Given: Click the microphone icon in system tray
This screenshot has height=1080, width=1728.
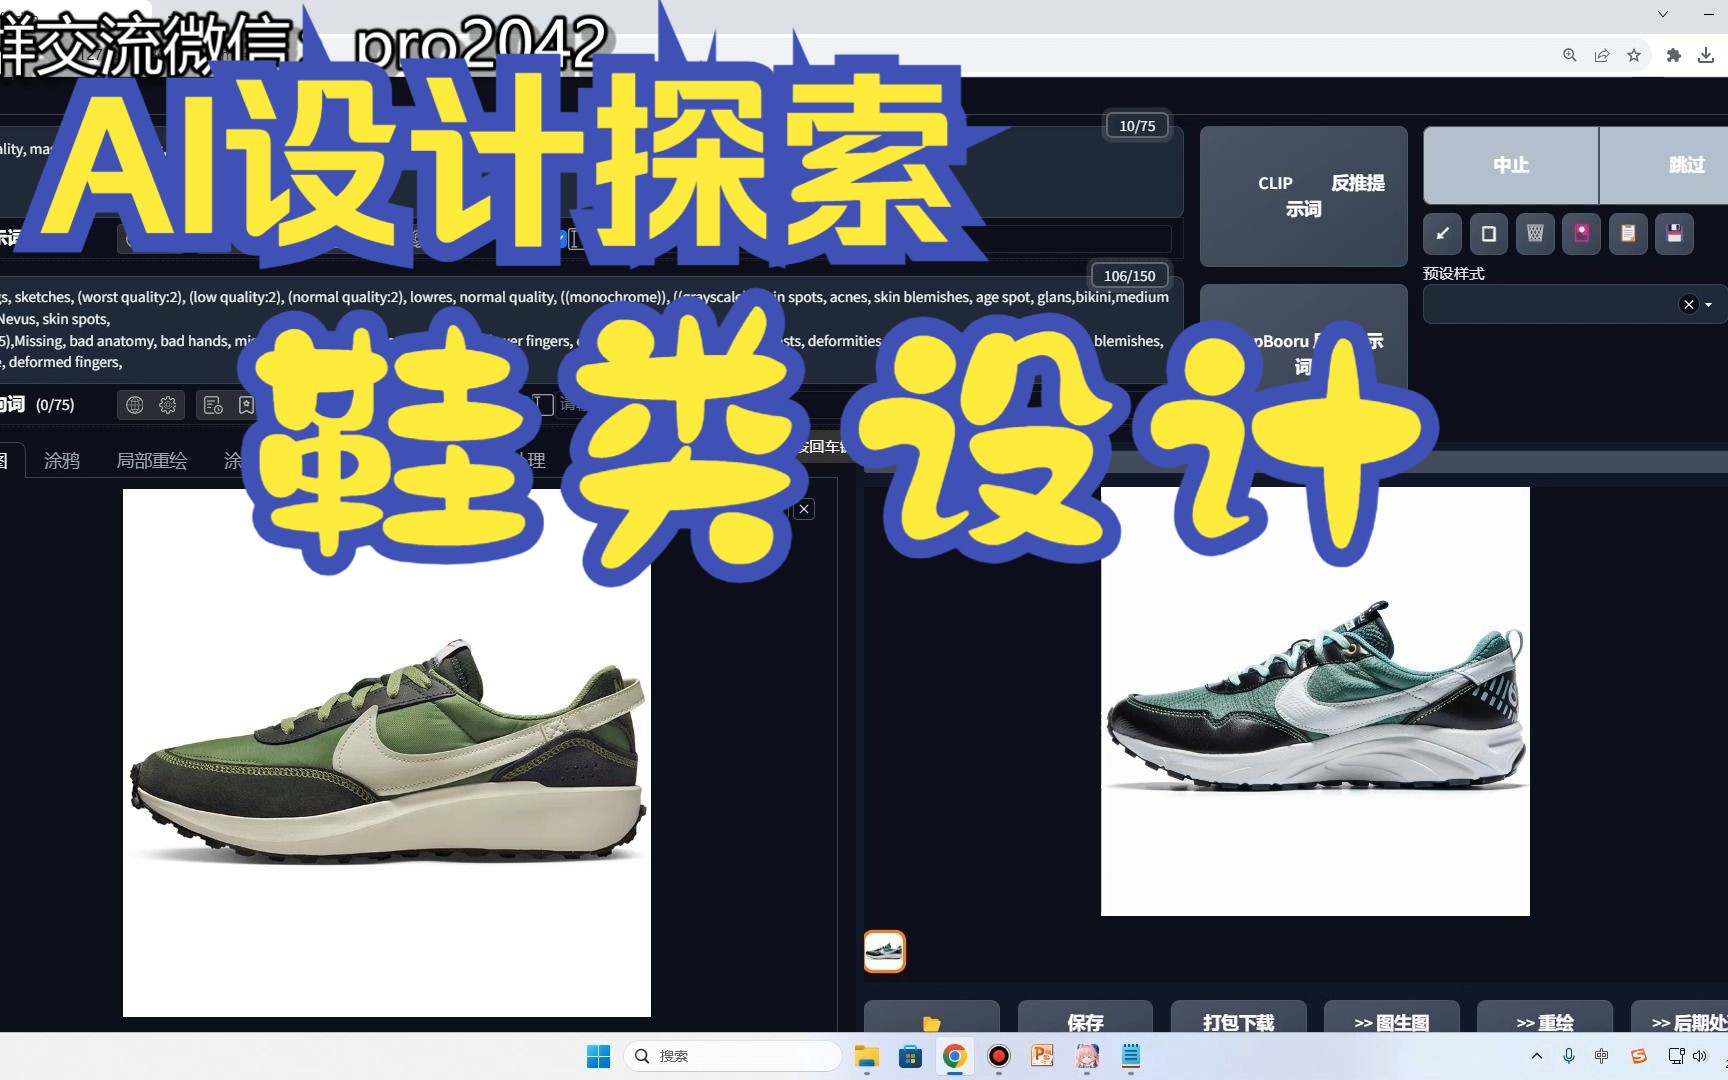Looking at the screenshot, I should [x=1569, y=1056].
